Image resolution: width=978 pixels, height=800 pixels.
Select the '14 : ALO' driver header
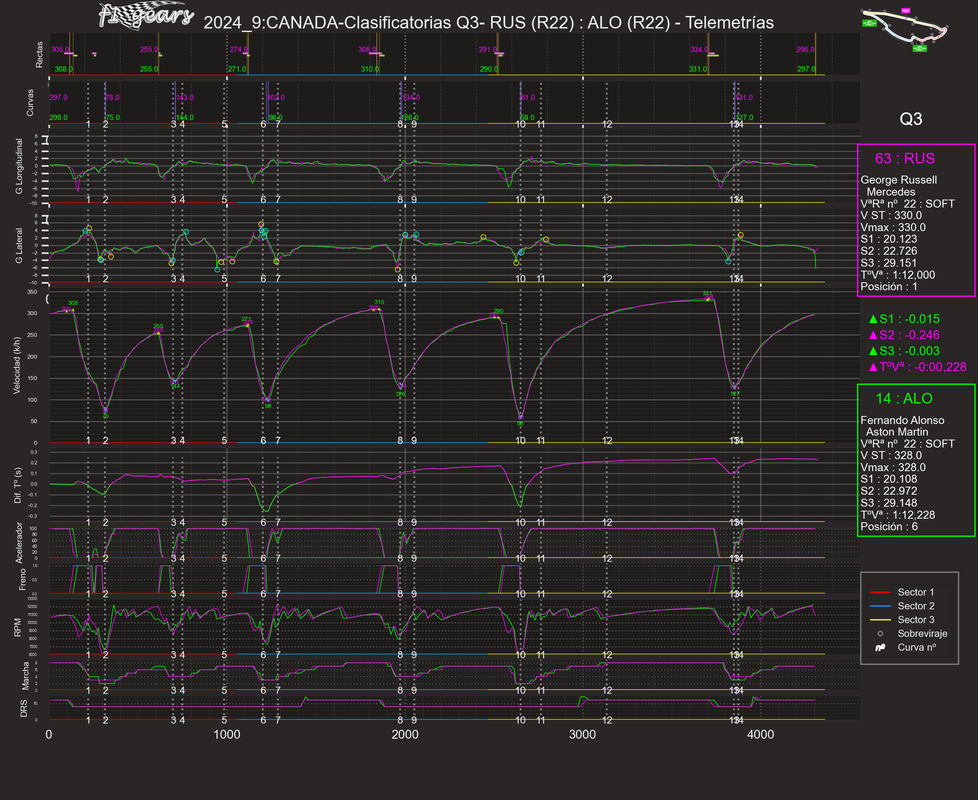coord(904,398)
